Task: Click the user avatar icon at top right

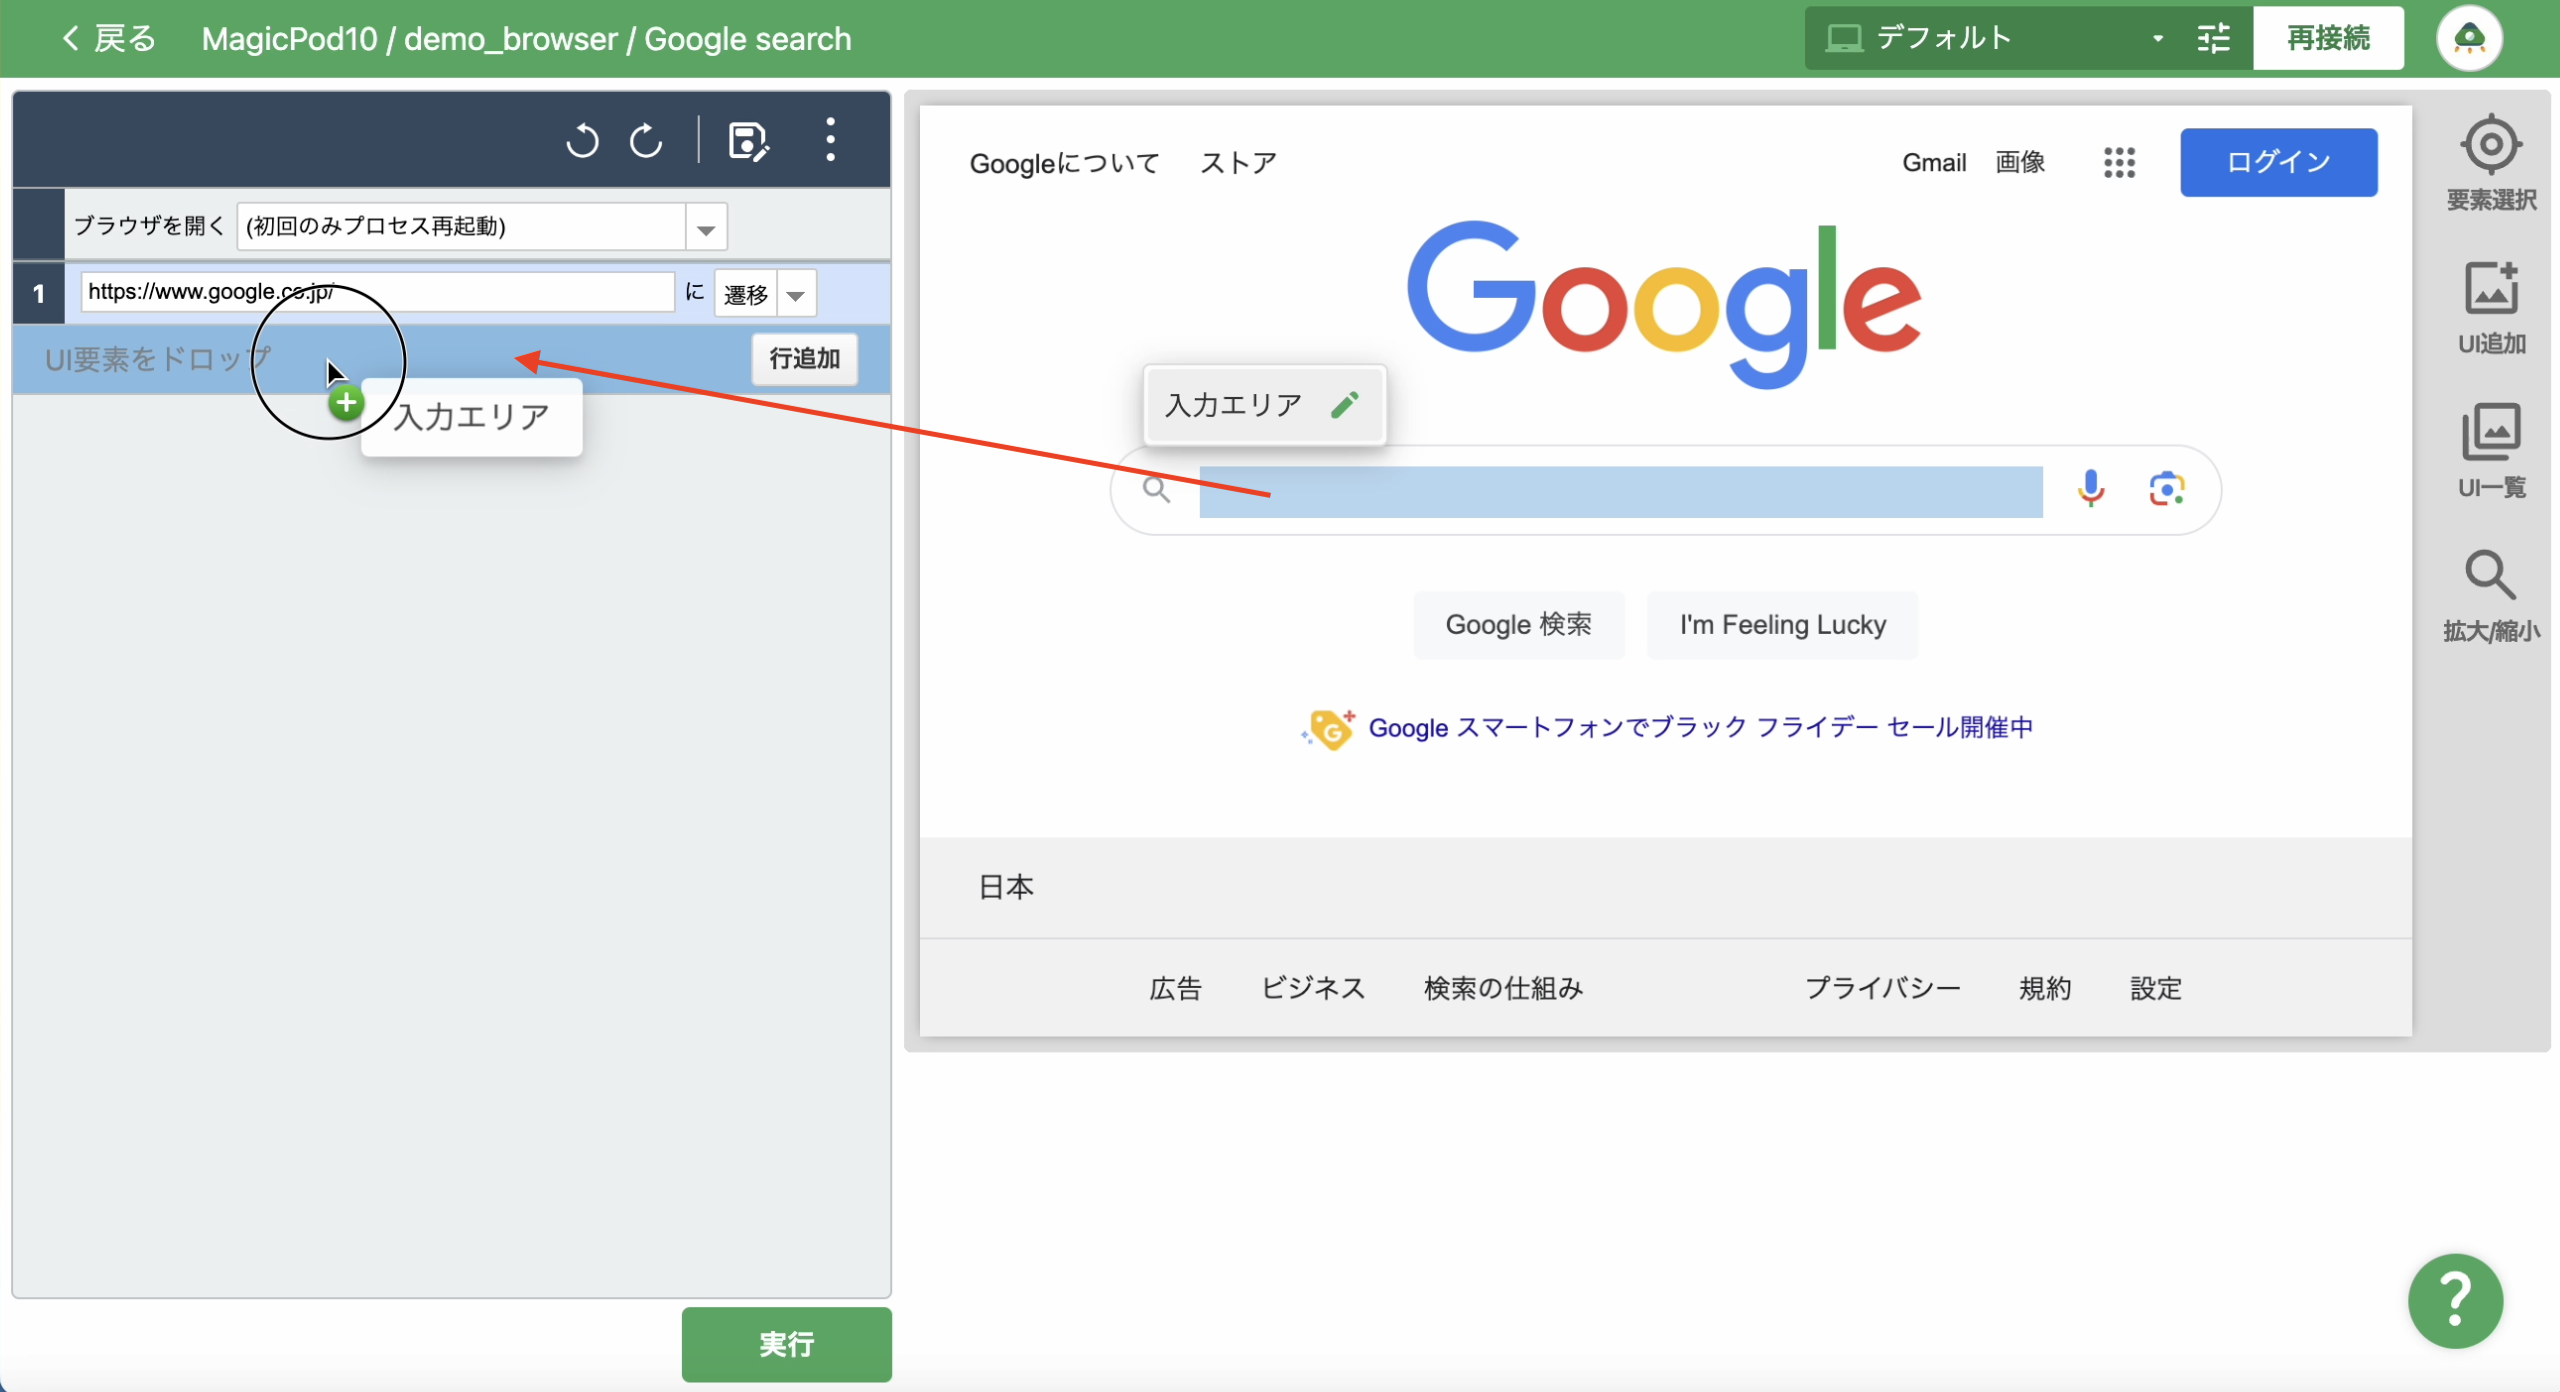Action: point(2469,38)
